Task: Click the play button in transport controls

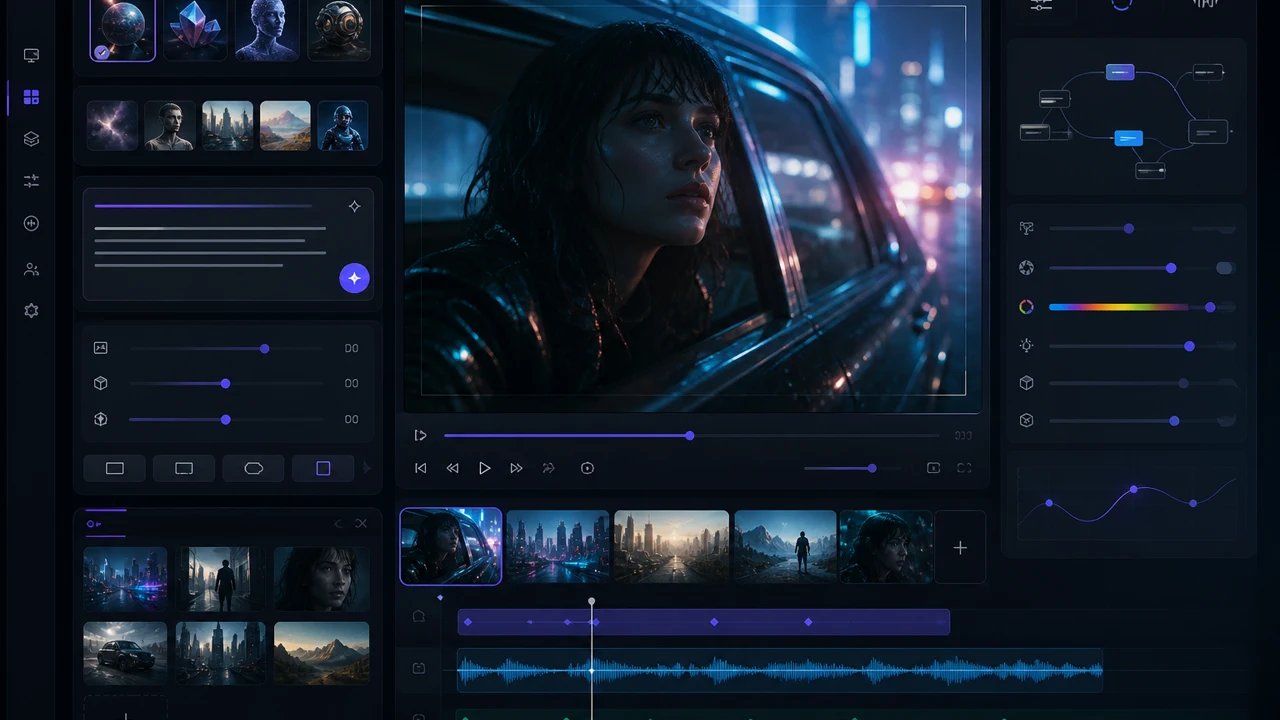Action: (484, 468)
